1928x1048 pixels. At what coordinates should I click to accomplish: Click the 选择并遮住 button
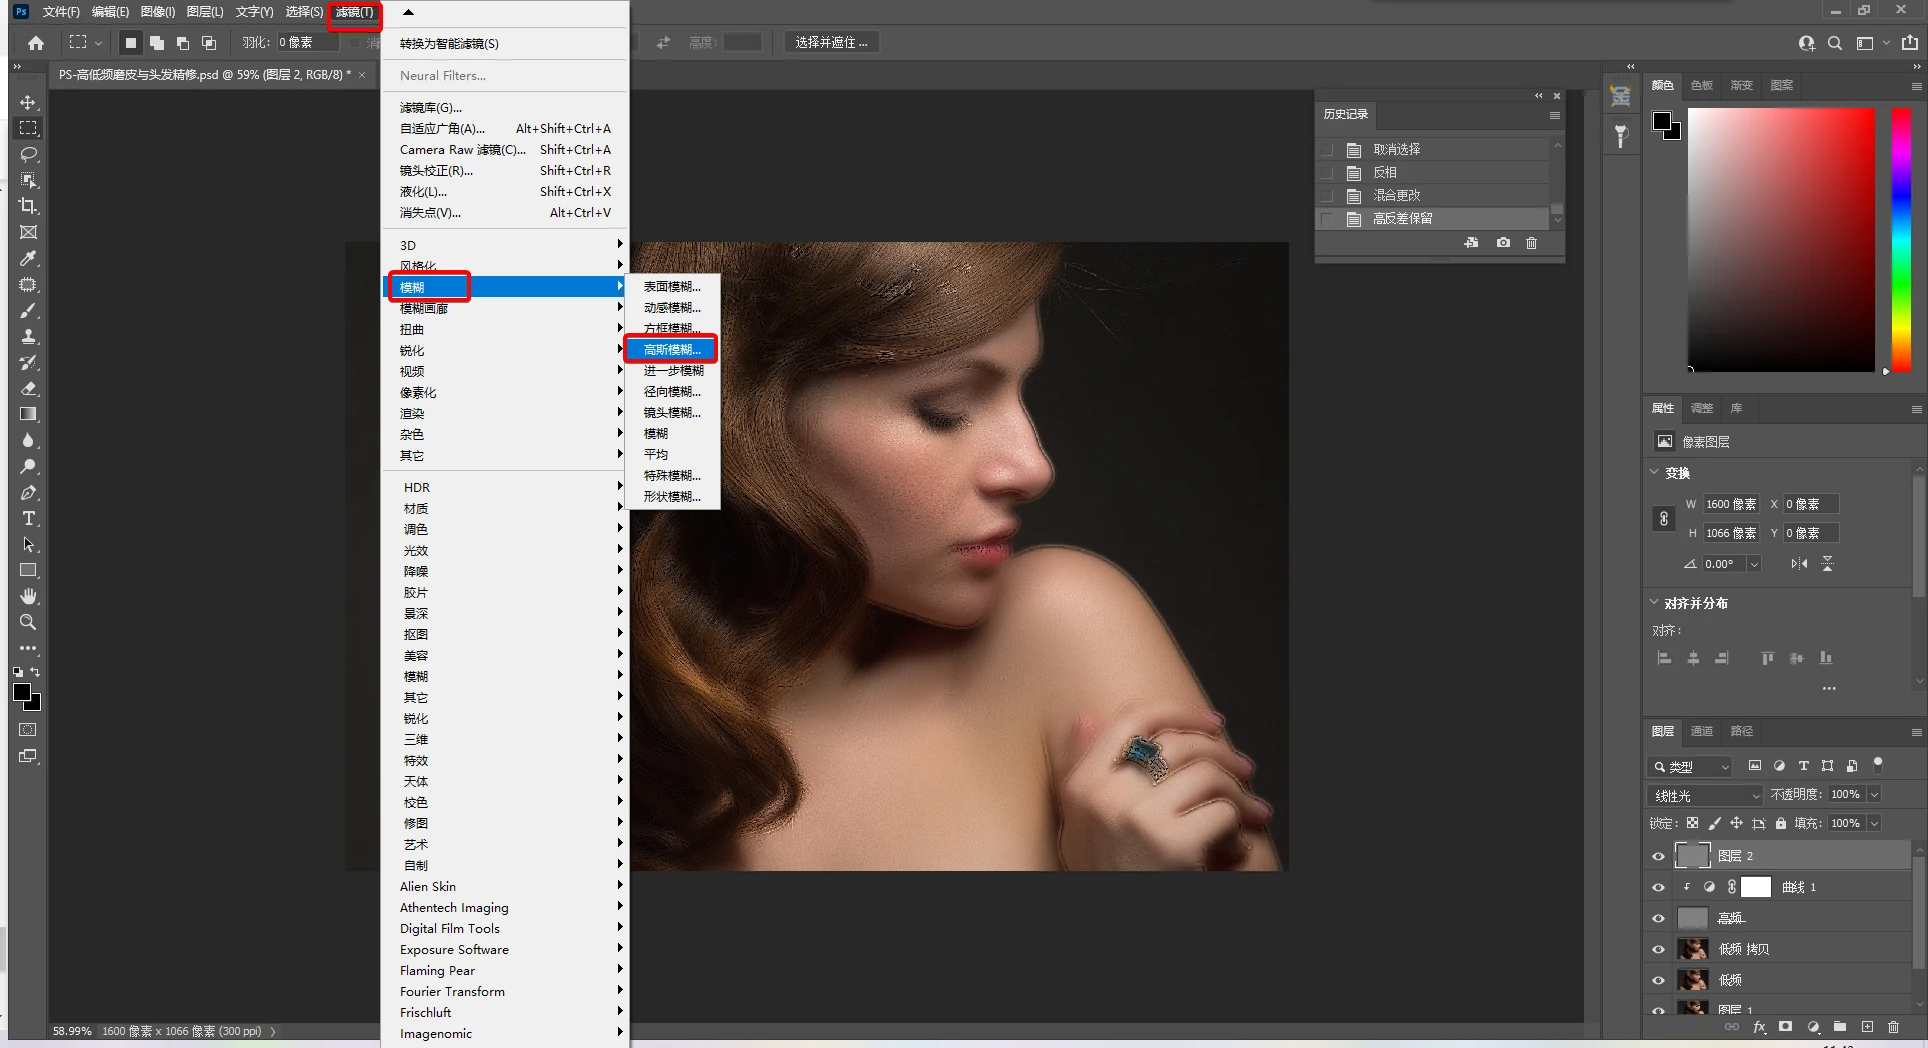point(830,42)
